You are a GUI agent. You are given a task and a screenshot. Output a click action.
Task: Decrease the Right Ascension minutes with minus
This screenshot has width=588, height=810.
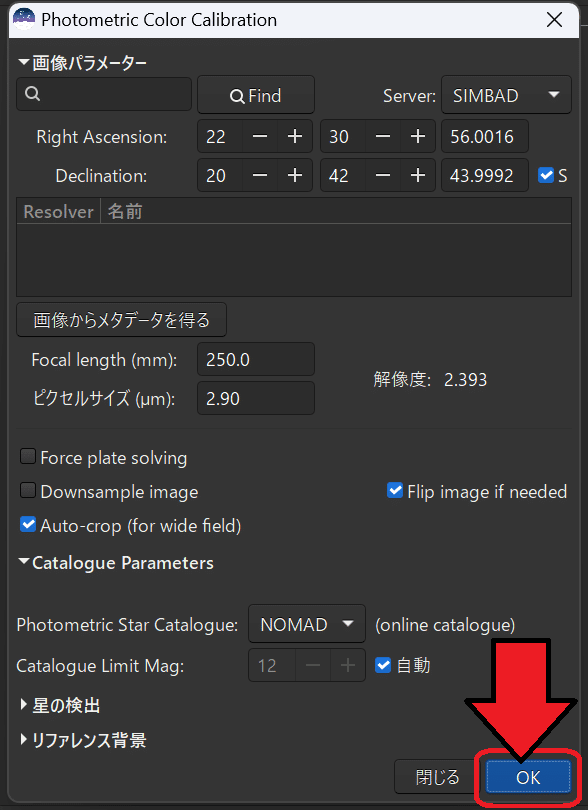pos(383,136)
